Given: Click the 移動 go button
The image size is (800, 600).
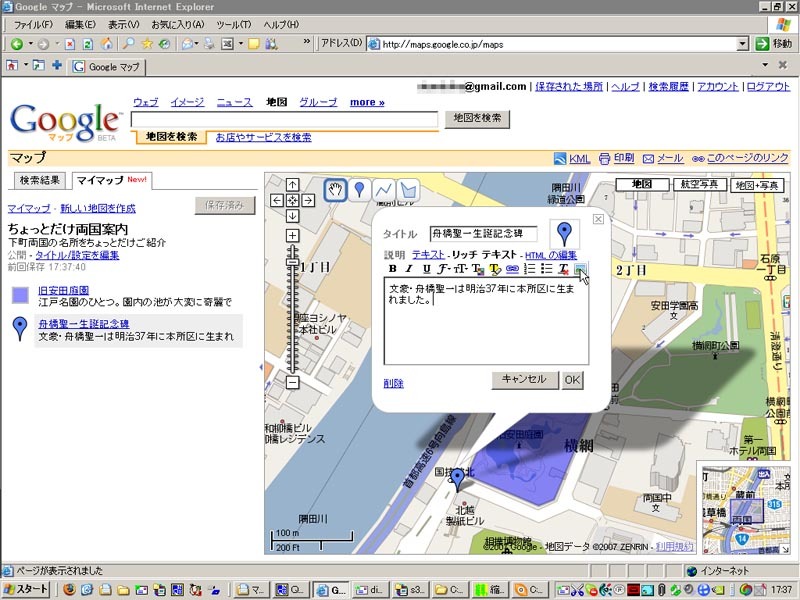Looking at the screenshot, I should [773, 44].
